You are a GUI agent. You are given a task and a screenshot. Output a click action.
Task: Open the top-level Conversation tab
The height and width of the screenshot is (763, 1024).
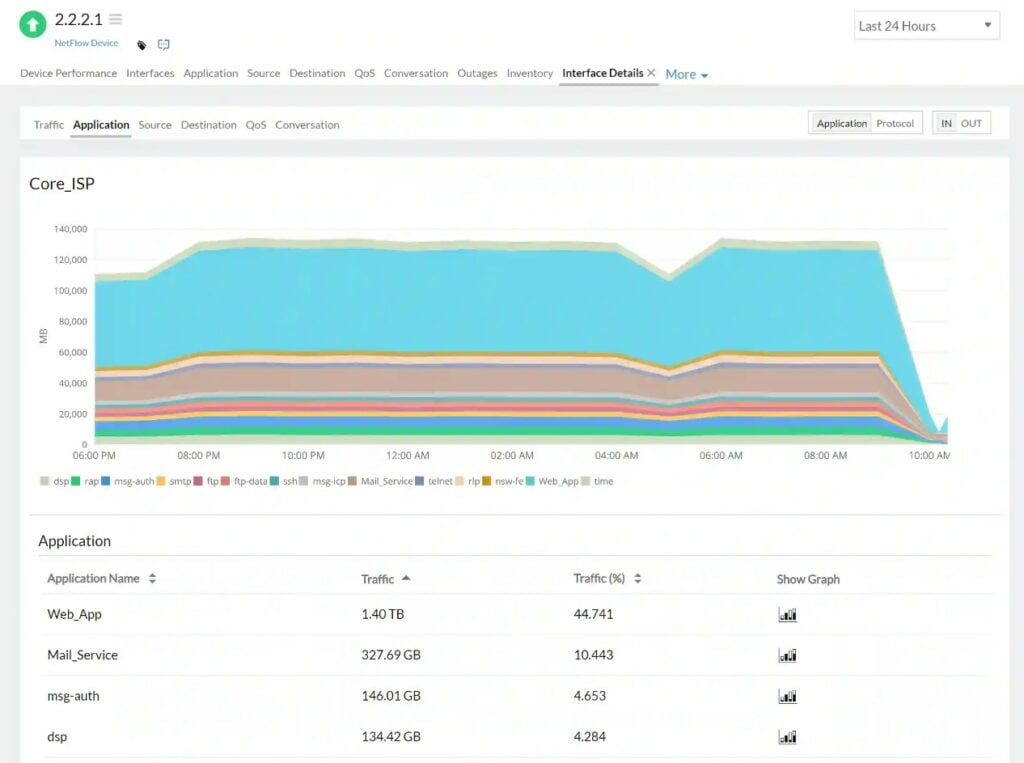coord(416,73)
